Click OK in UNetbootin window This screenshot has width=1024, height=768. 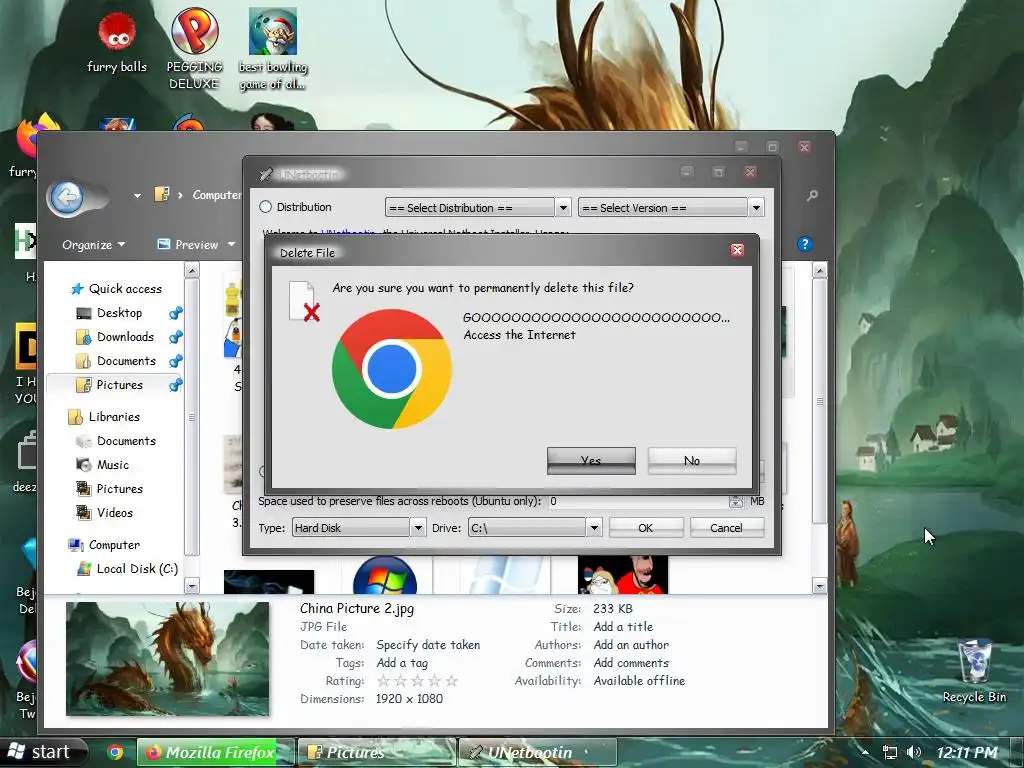[645, 528]
